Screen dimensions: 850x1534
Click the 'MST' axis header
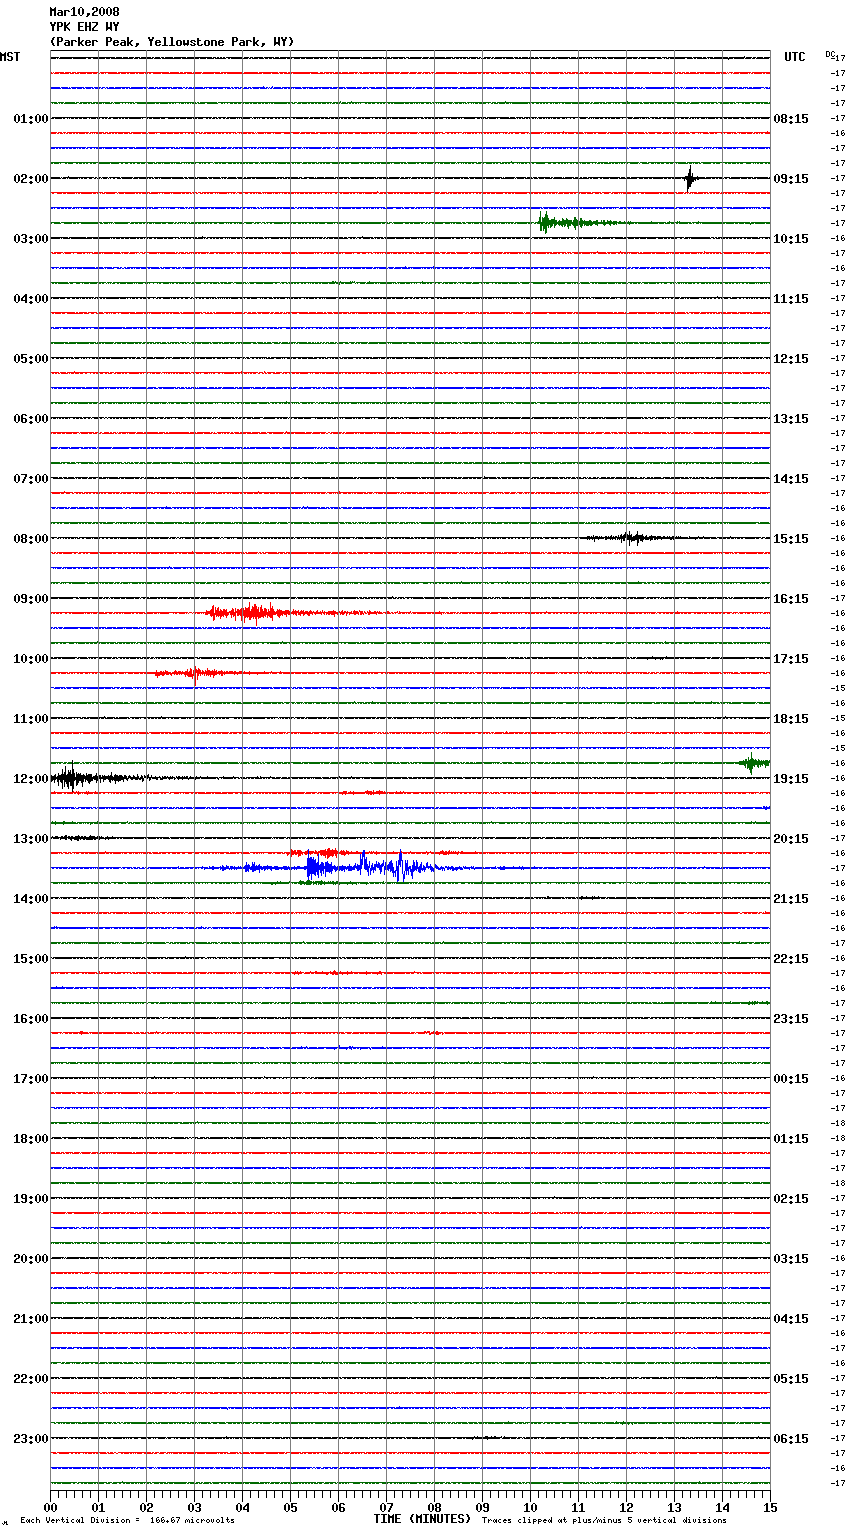tap(10, 57)
